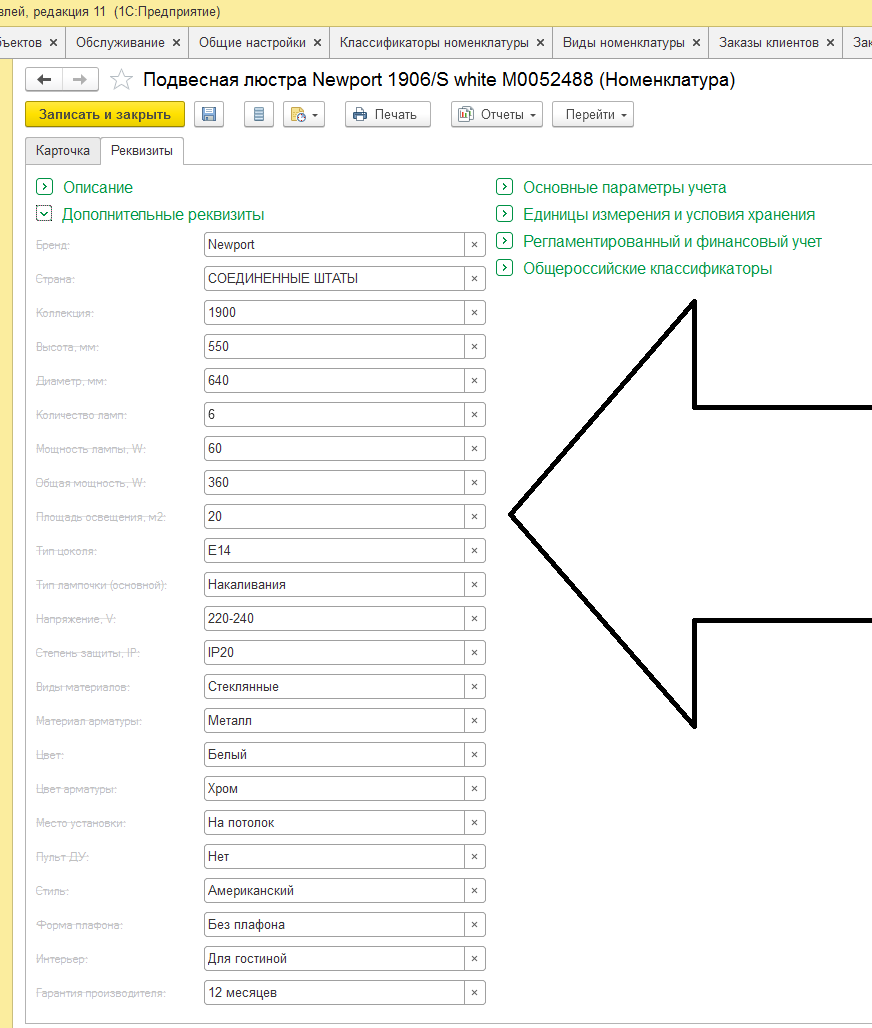Image resolution: width=872 pixels, height=1028 pixels.
Task: Click the Печать button
Action: 387,115
